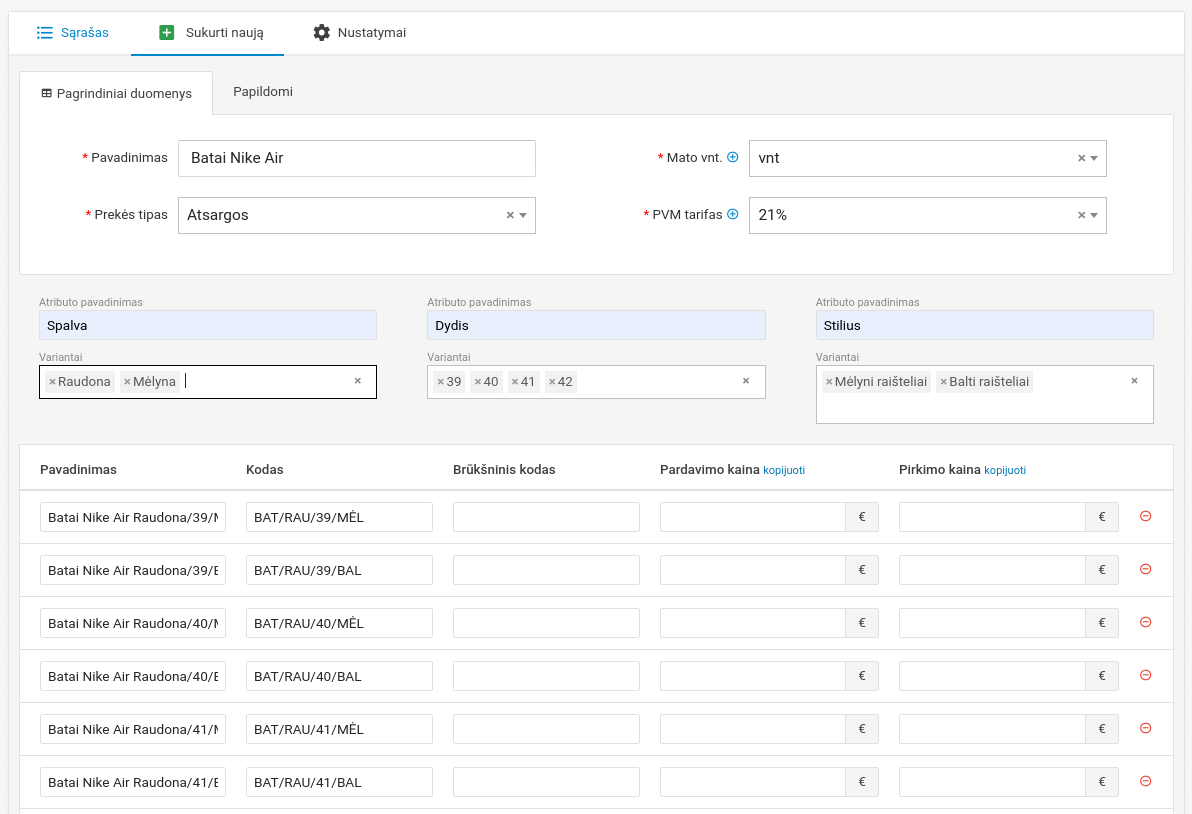This screenshot has width=1192, height=814.
Task: Click kopijuoti link beside Pirkimo kaina
Action: (x=1004, y=470)
